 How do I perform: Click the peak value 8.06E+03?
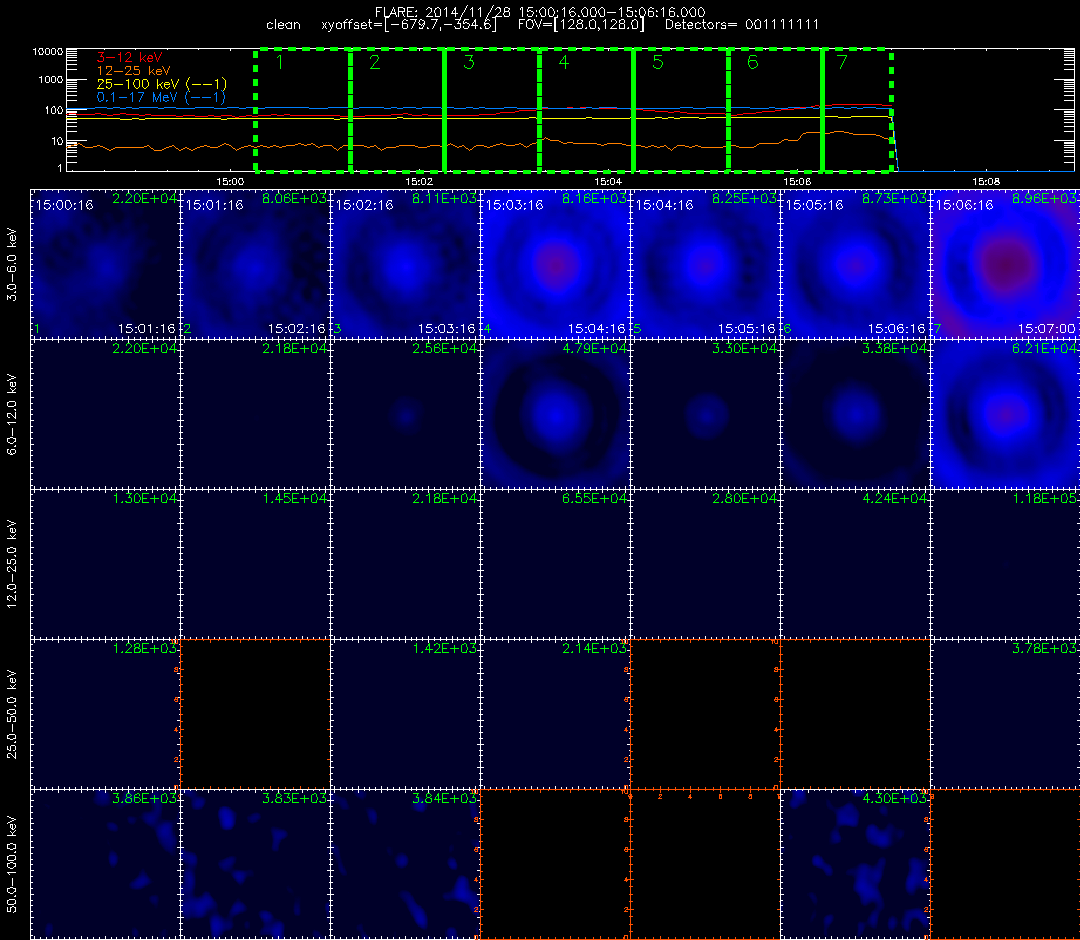coord(294,198)
